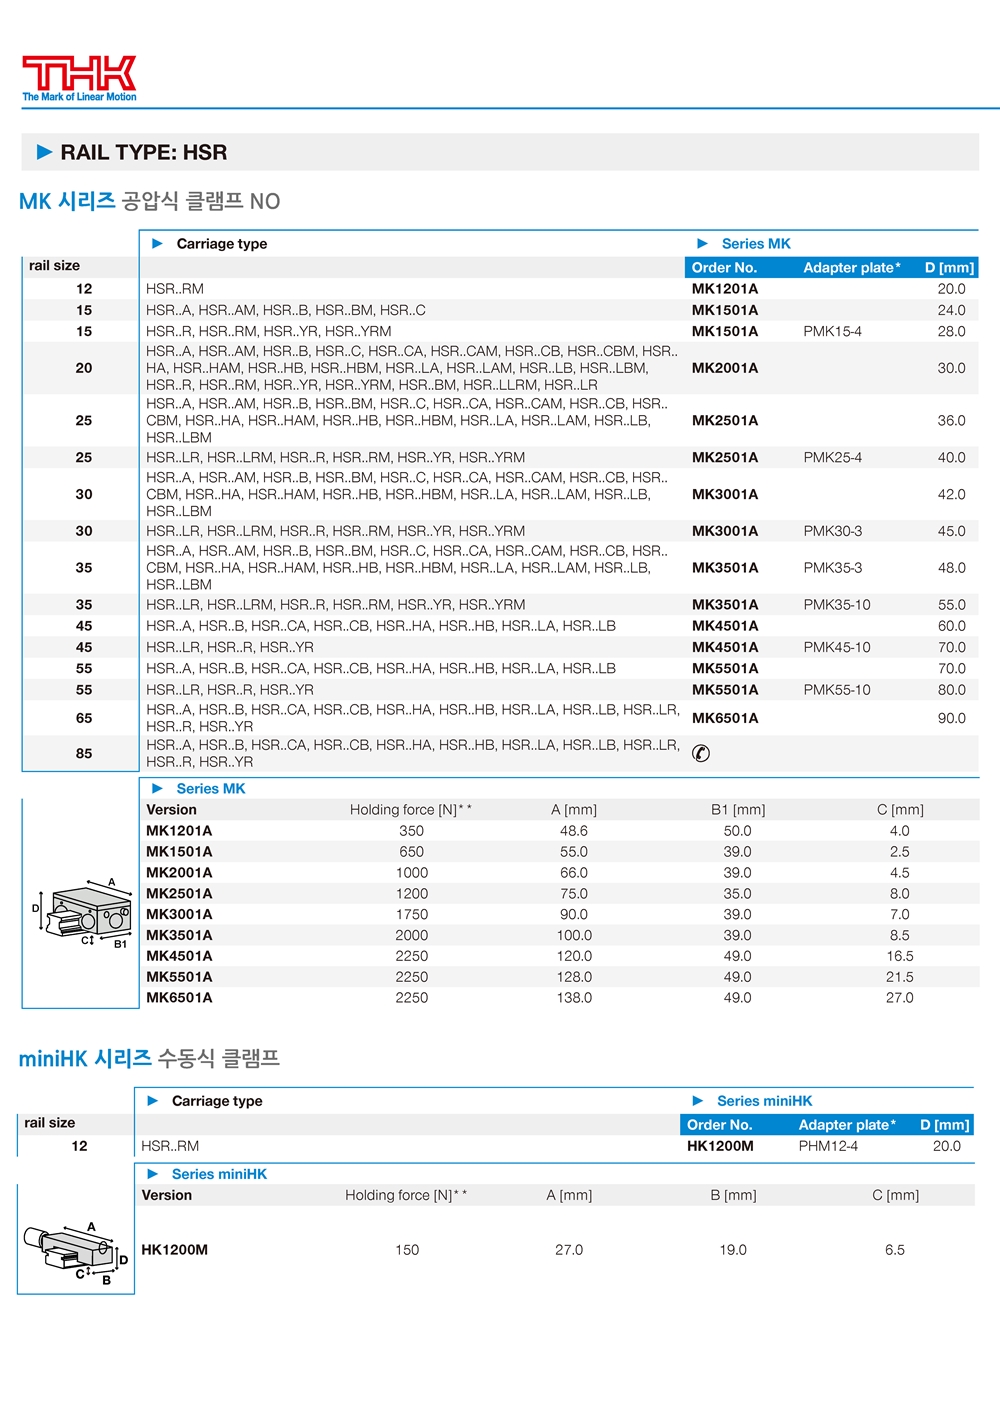Click adapter plate PMK35-3
1000x1415 pixels.
pos(832,568)
